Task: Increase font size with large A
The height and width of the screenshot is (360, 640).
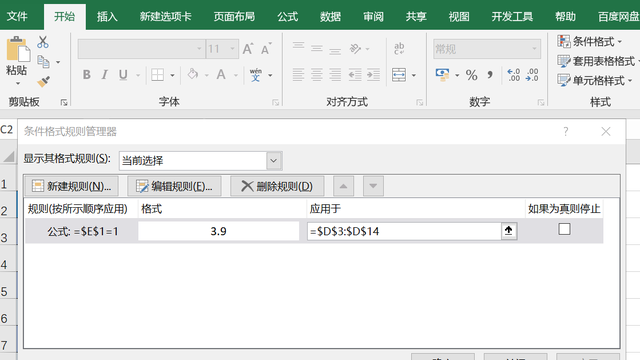Action: [247, 49]
